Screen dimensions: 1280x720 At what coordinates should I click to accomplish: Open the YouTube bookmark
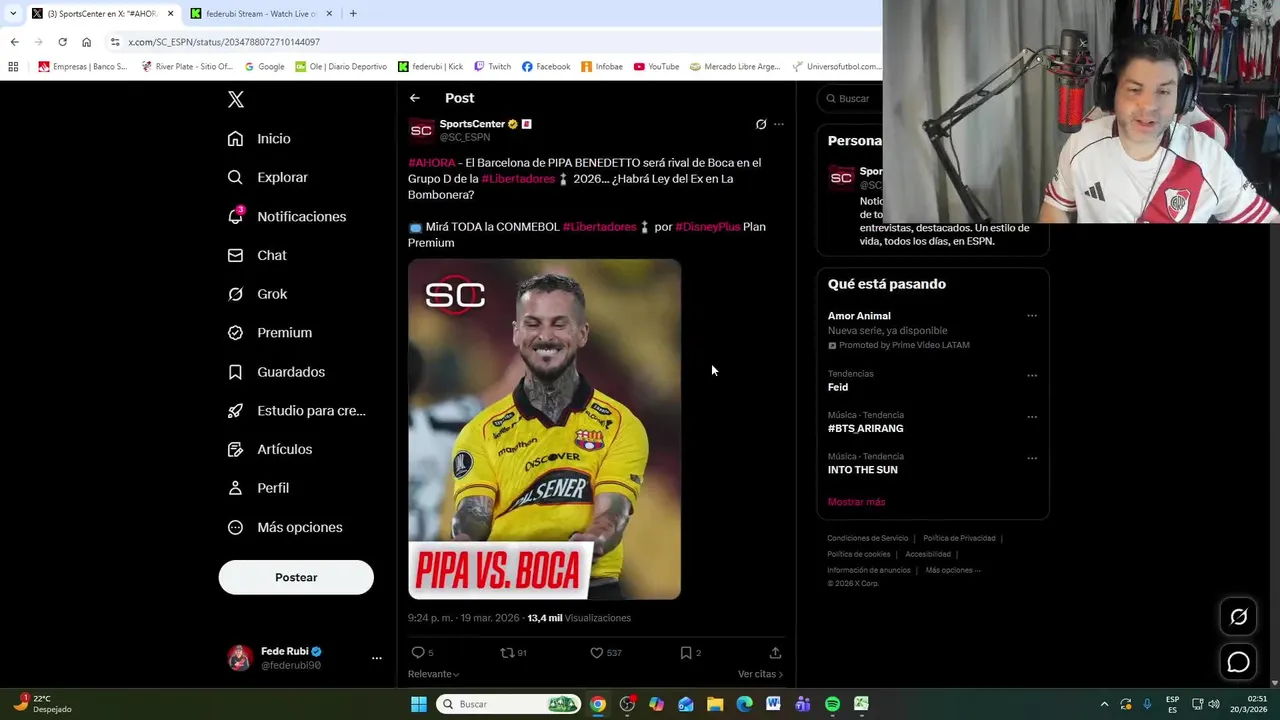tap(656, 67)
